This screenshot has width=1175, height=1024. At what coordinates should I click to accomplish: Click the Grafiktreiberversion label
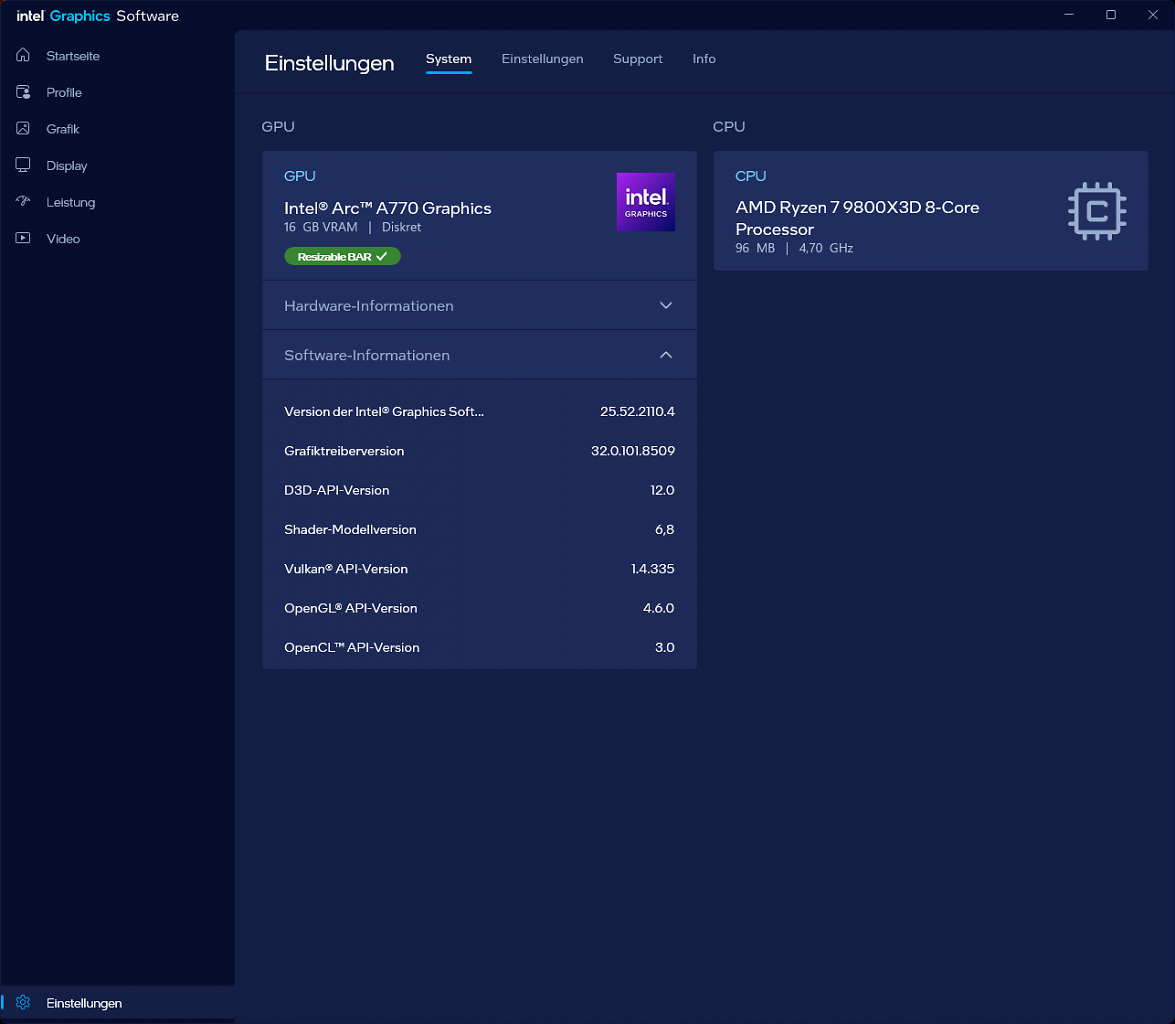tap(344, 451)
